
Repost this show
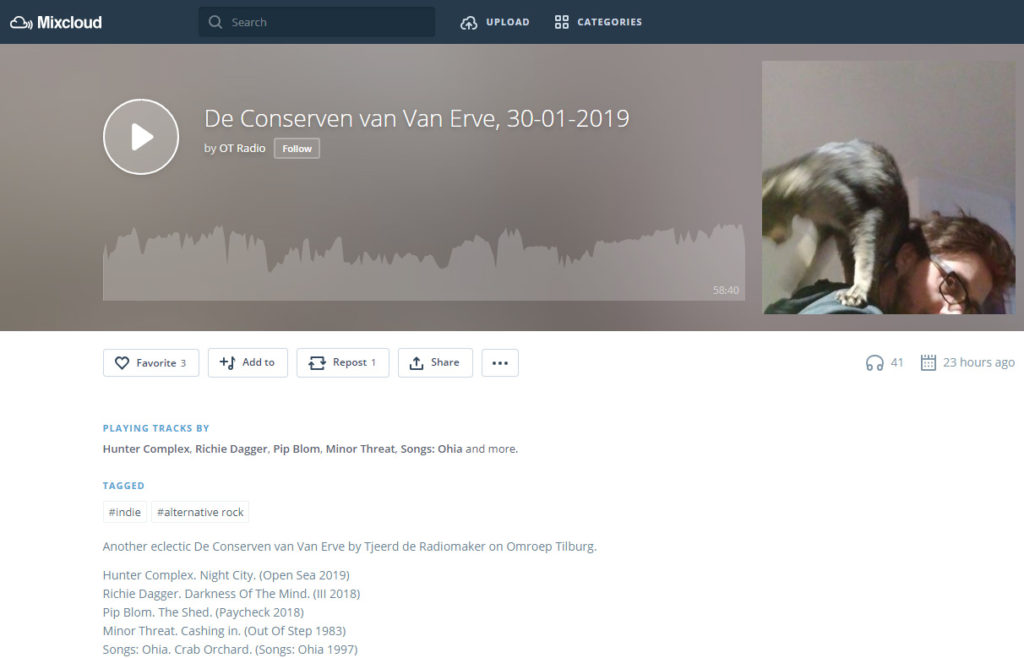click(343, 363)
